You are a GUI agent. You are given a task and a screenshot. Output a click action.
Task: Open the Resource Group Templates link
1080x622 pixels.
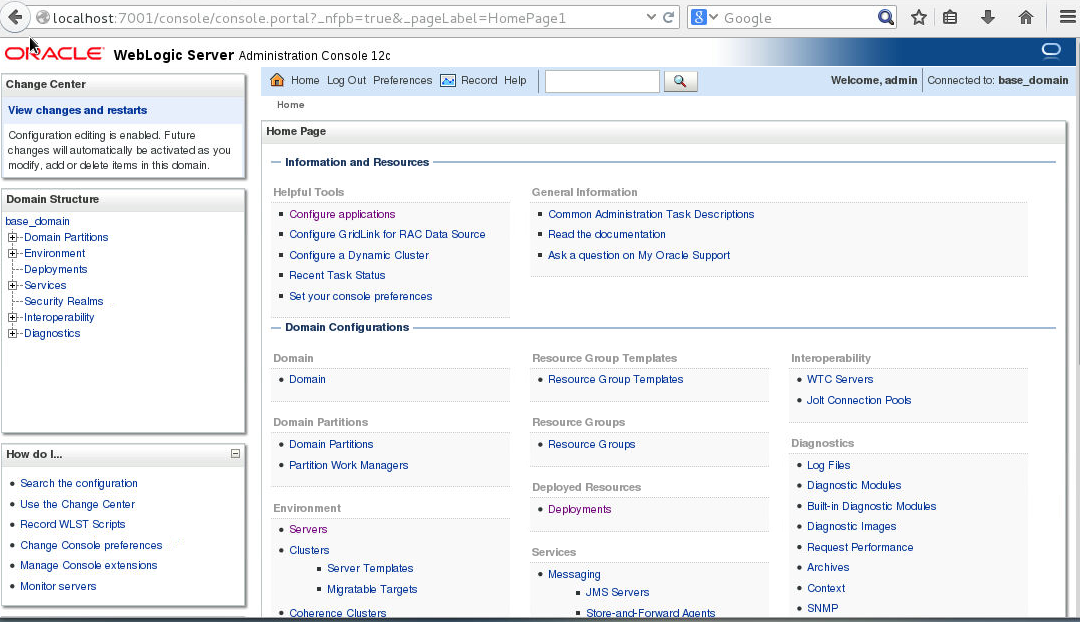tap(616, 379)
